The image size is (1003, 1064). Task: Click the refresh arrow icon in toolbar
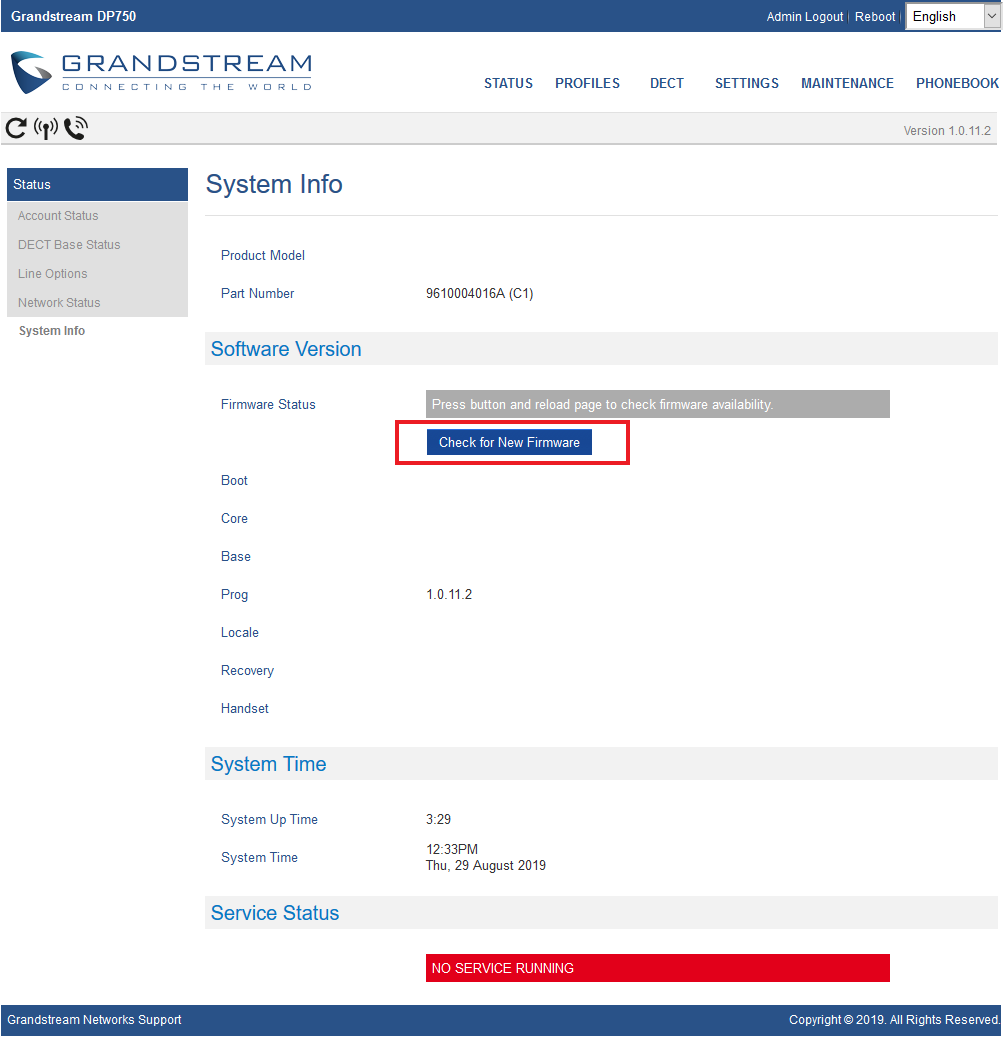coord(16,128)
